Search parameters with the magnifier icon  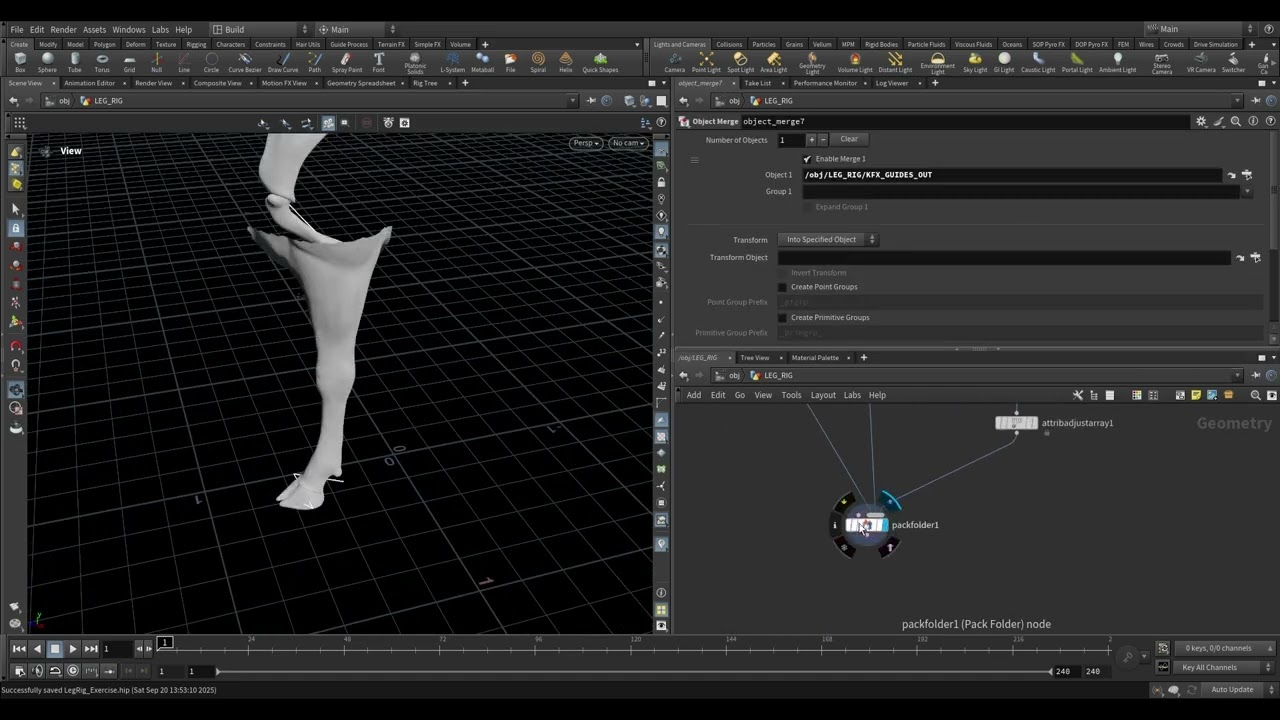[x=1236, y=121]
